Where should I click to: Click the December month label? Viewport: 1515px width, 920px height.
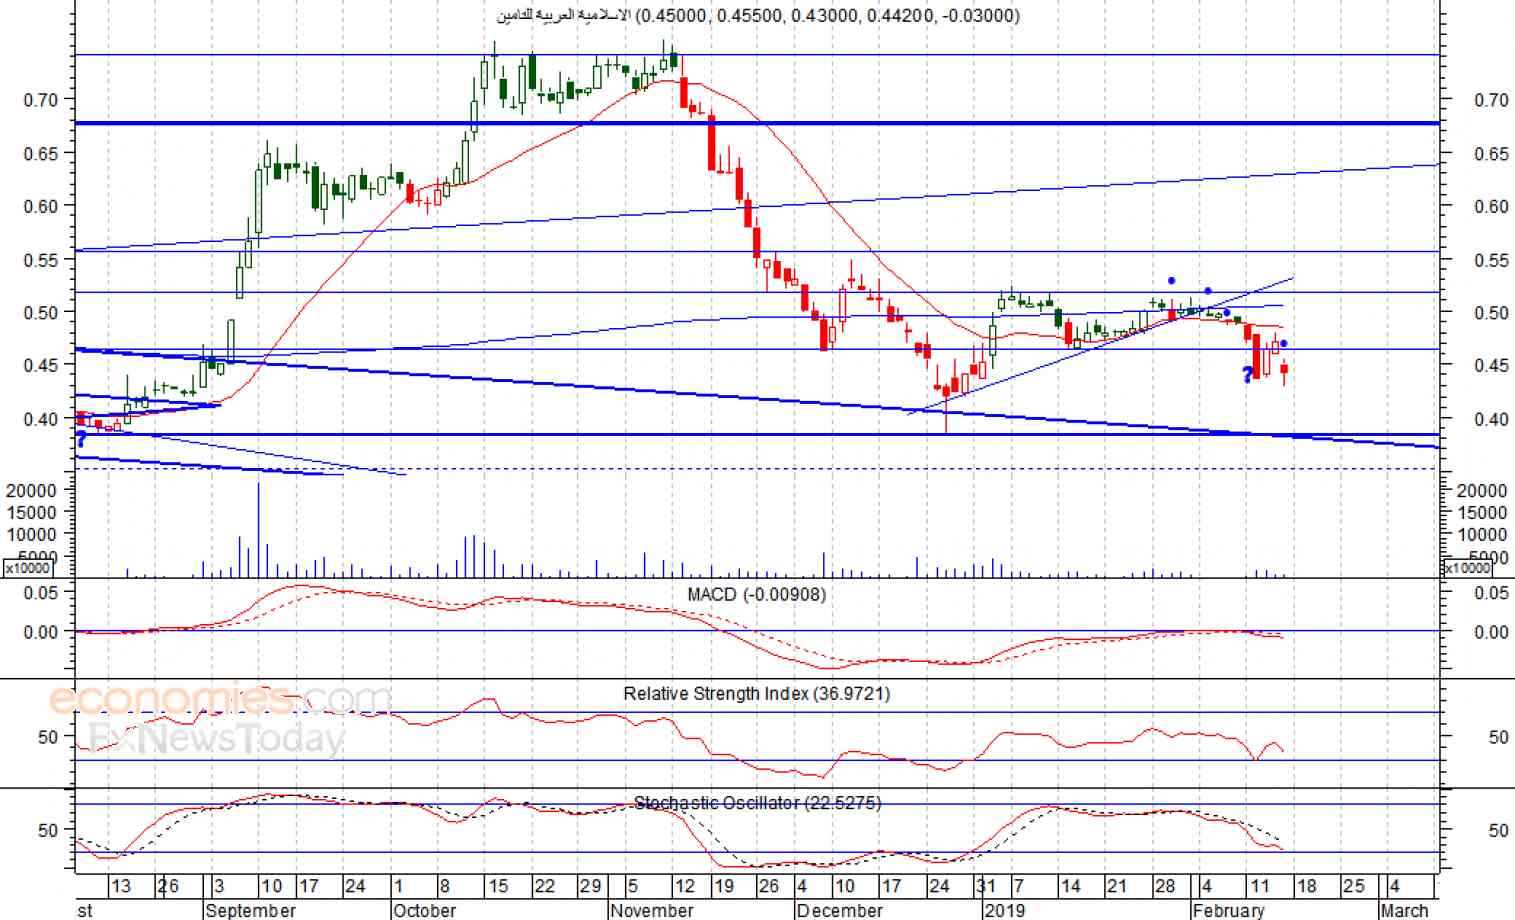(840, 910)
